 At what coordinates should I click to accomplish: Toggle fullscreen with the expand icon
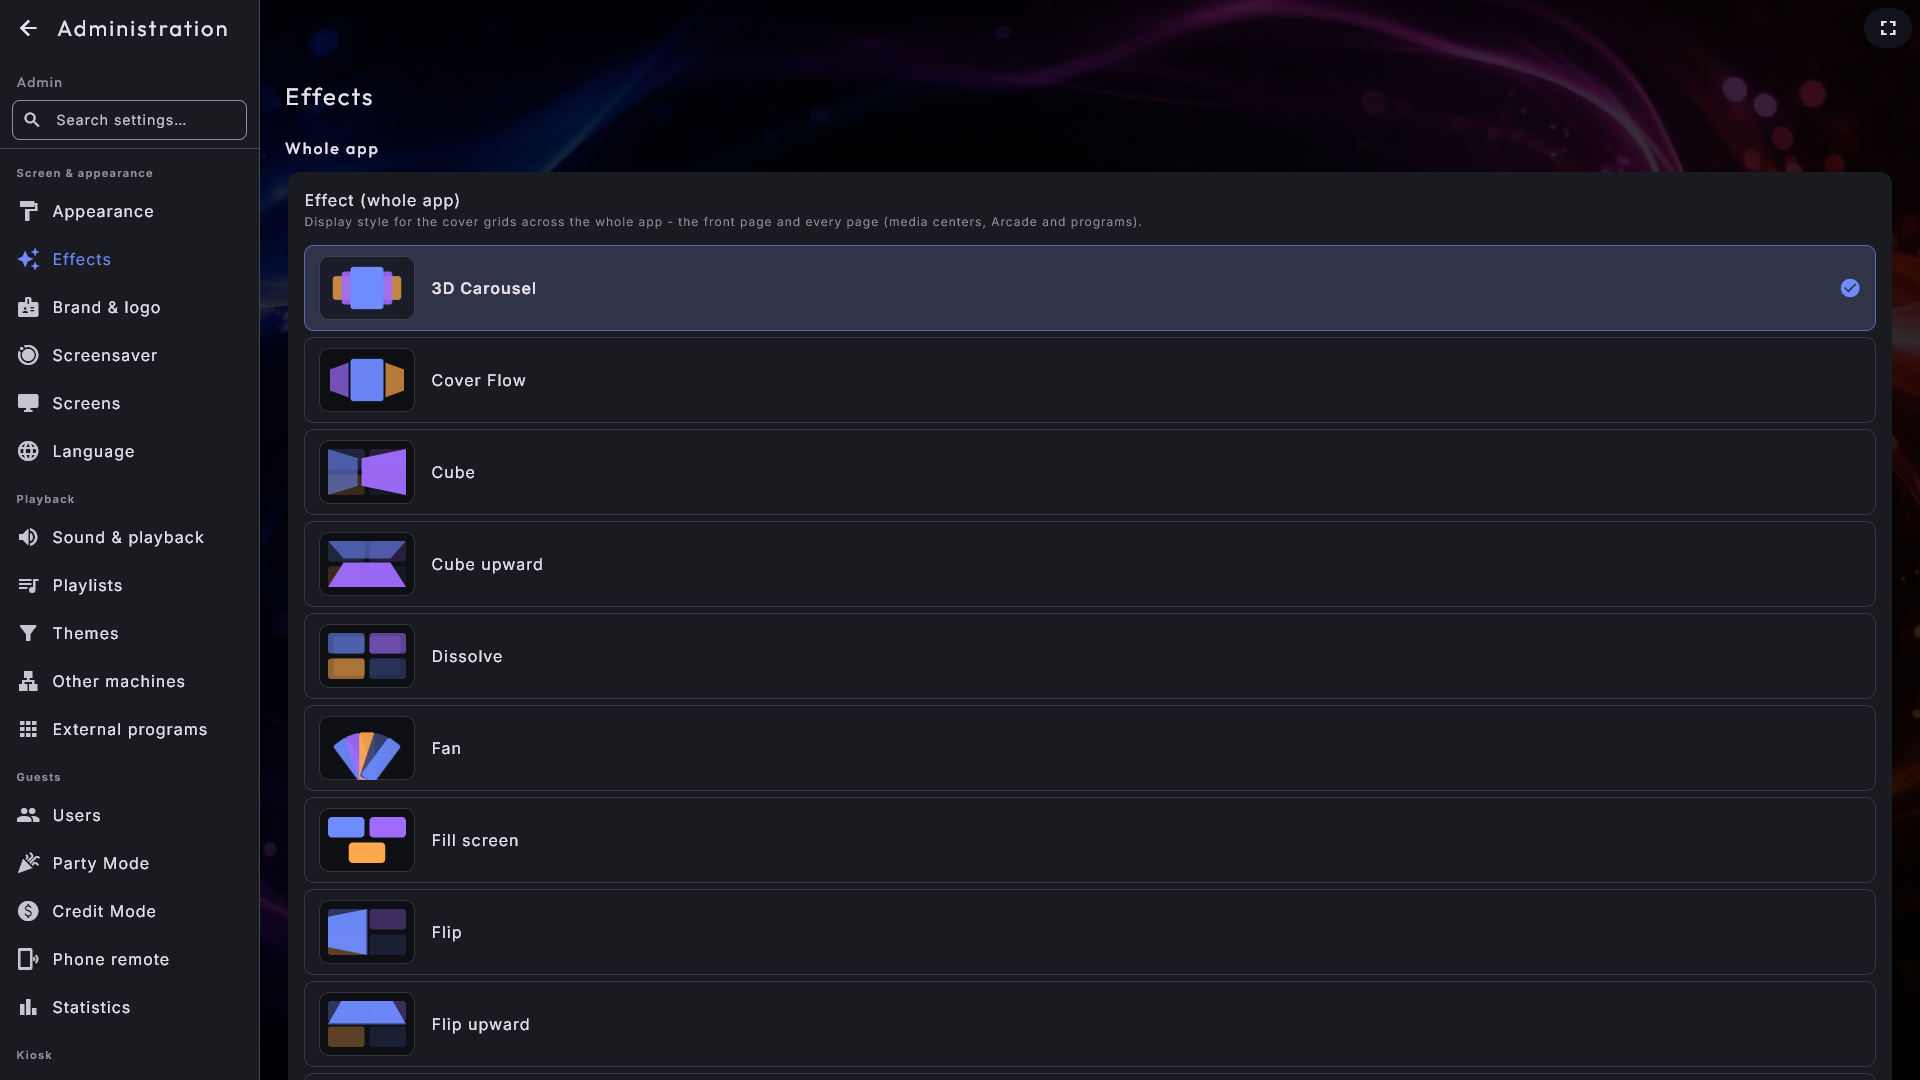[x=1888, y=28]
